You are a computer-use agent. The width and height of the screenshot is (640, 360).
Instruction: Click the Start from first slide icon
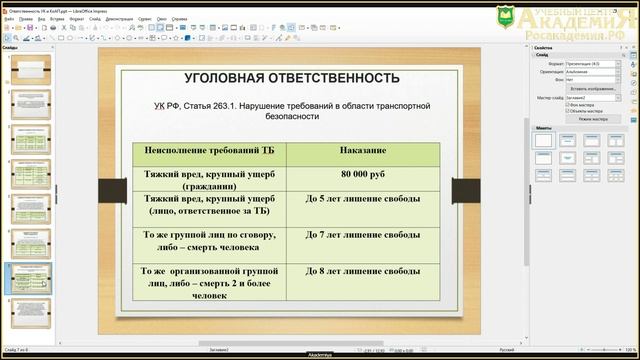(x=193, y=27)
